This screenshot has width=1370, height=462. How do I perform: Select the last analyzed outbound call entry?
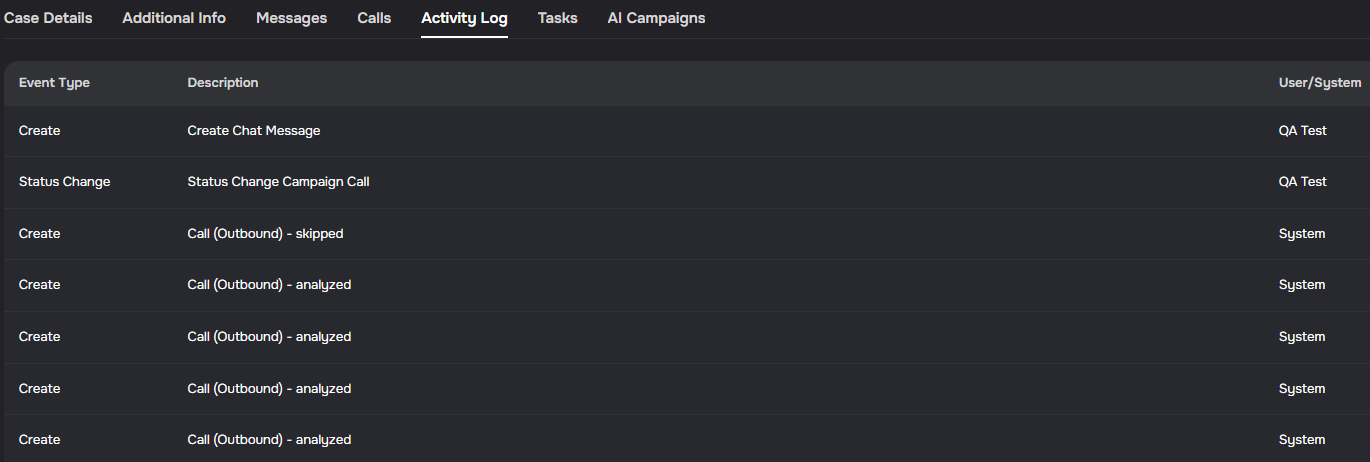pos(269,440)
